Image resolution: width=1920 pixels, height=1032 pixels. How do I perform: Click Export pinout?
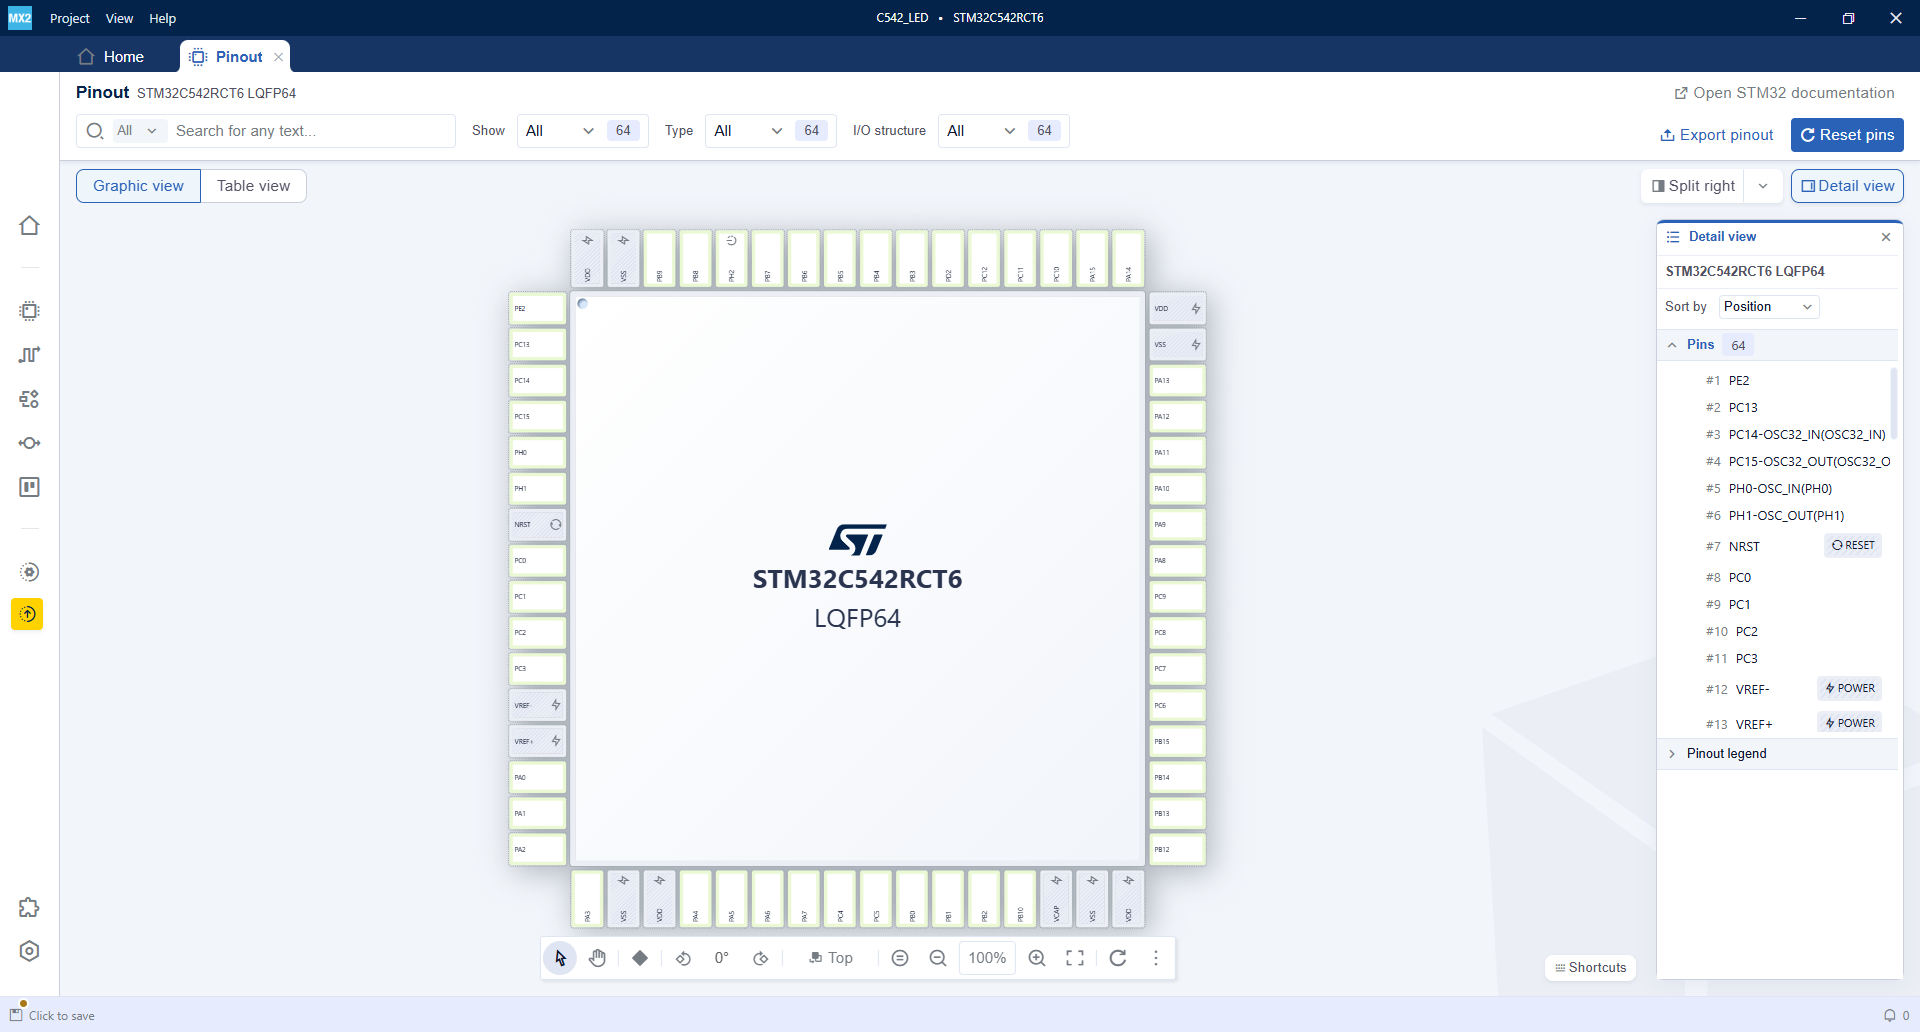click(1717, 135)
